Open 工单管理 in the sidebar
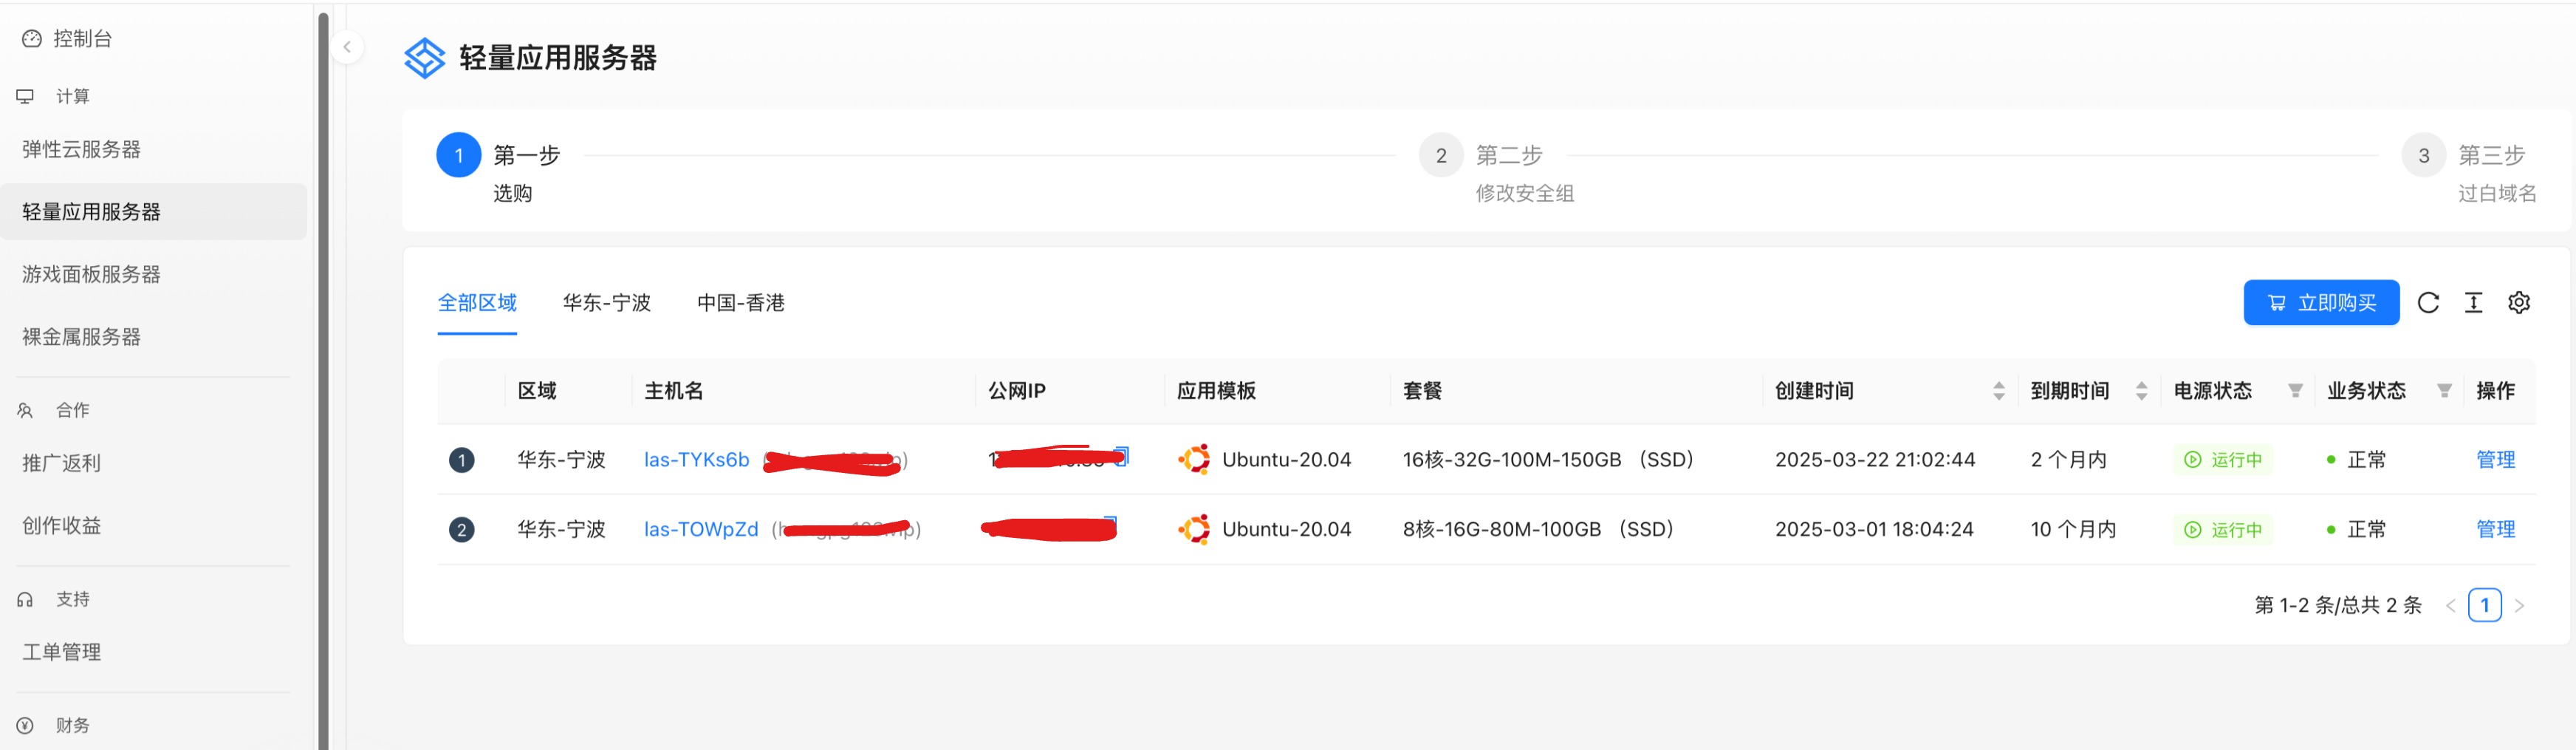 [x=62, y=652]
